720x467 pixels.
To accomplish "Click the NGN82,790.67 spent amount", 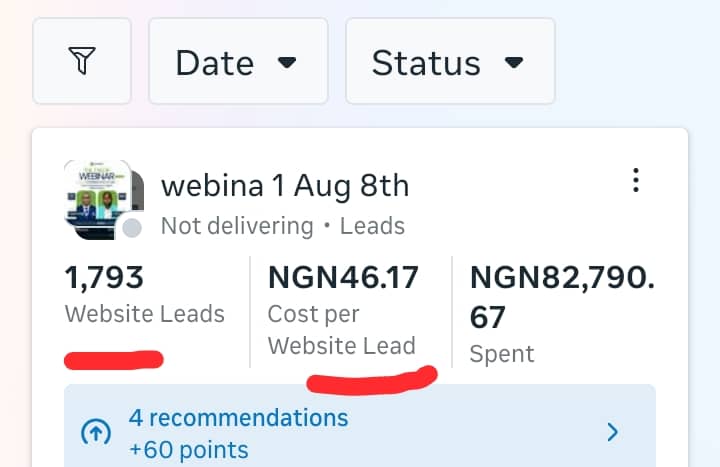I will [x=562, y=296].
